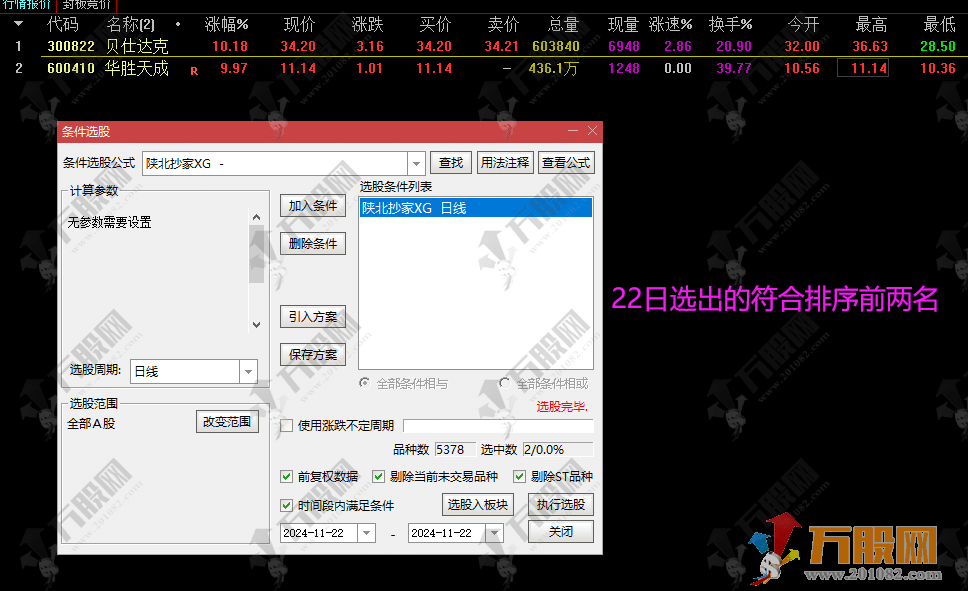Screen dimensions: 968x591
Task: Click the 选中数 2/0.0% value field
Action: 557,450
